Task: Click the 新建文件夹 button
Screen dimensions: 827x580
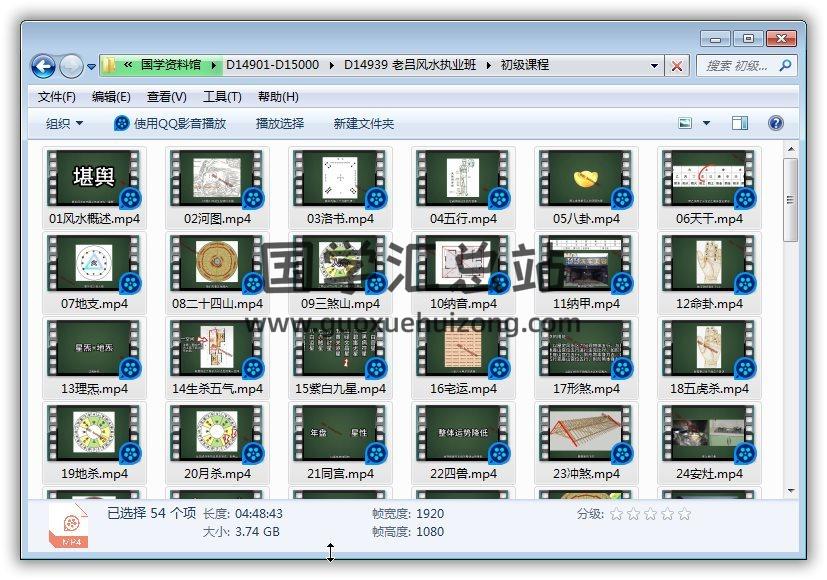Action: [363, 123]
